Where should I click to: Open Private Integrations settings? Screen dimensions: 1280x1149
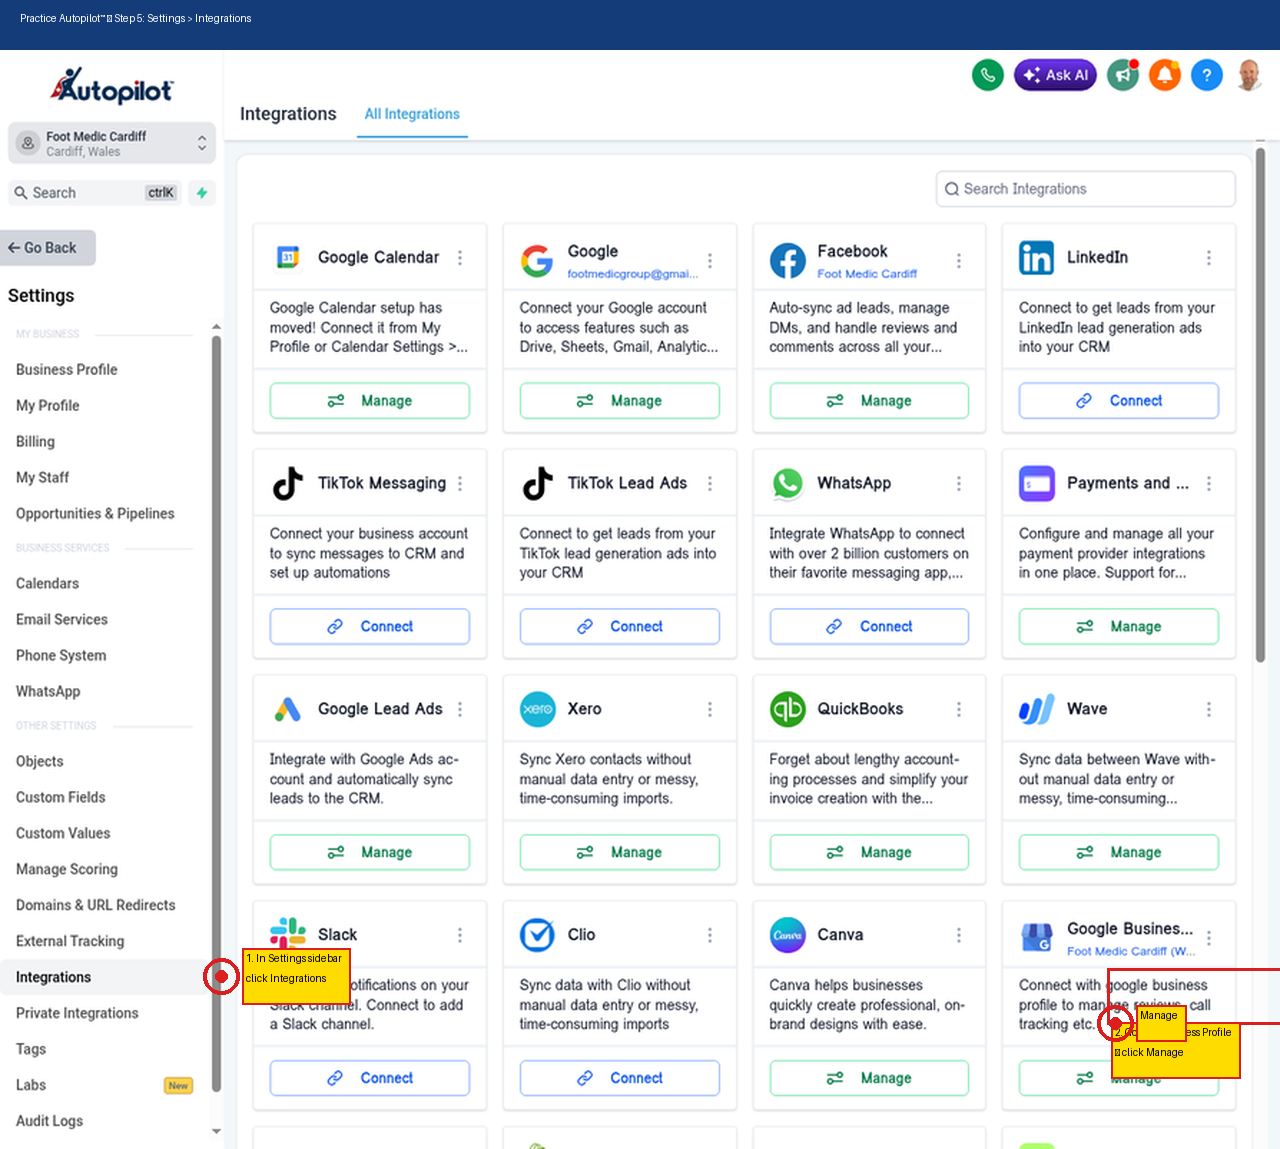click(77, 1014)
